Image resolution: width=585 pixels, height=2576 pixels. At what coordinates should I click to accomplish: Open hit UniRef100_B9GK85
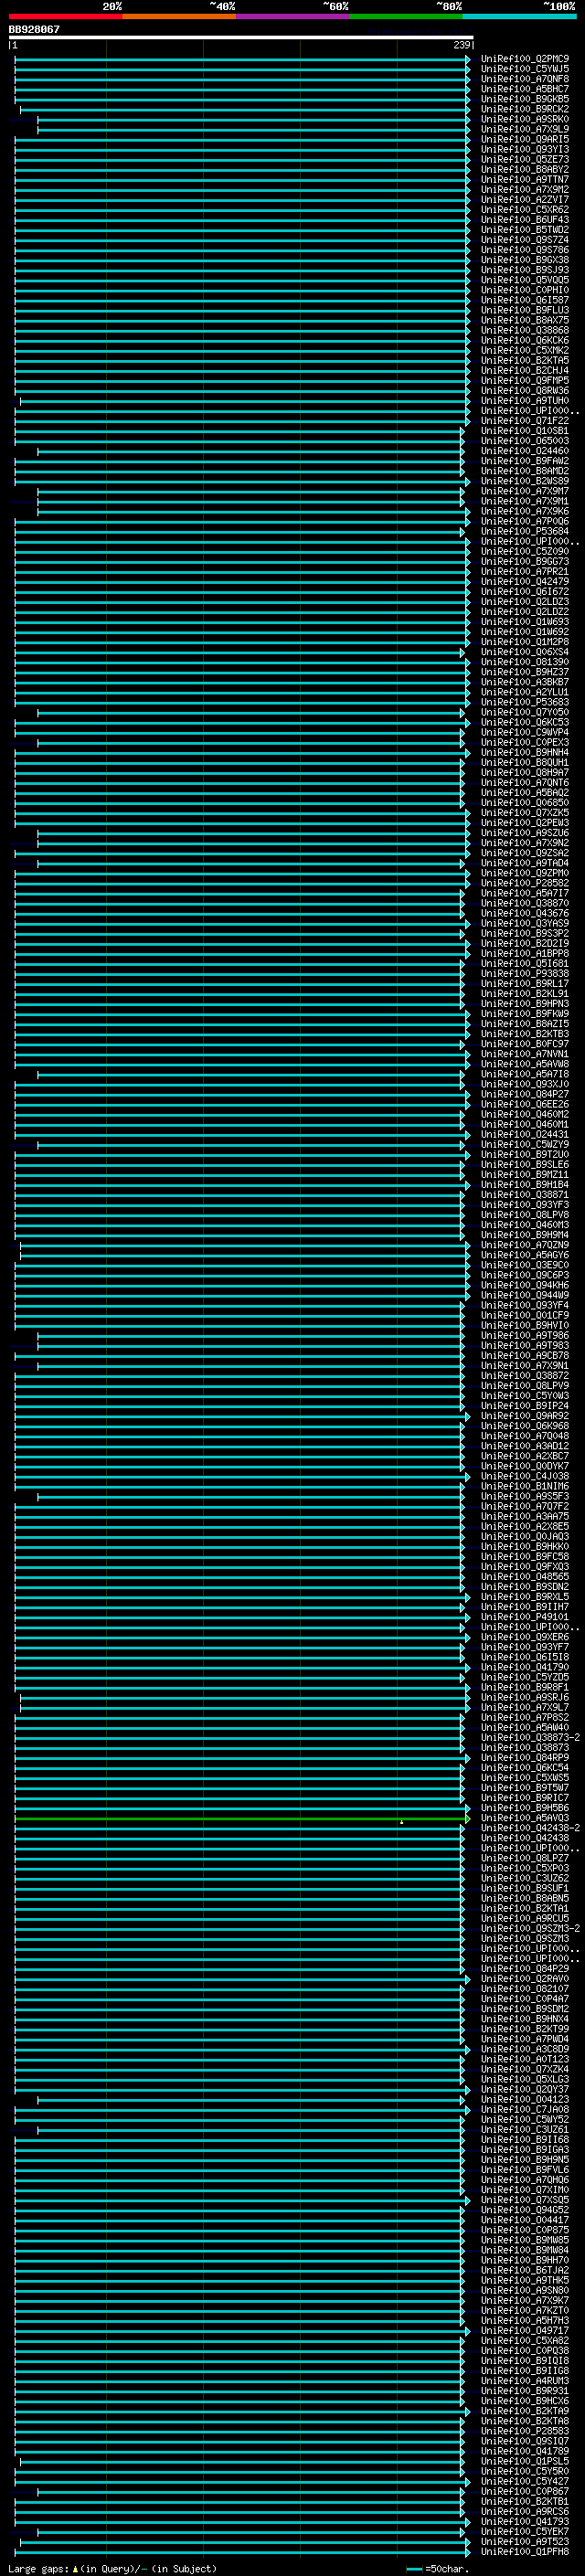525,99
